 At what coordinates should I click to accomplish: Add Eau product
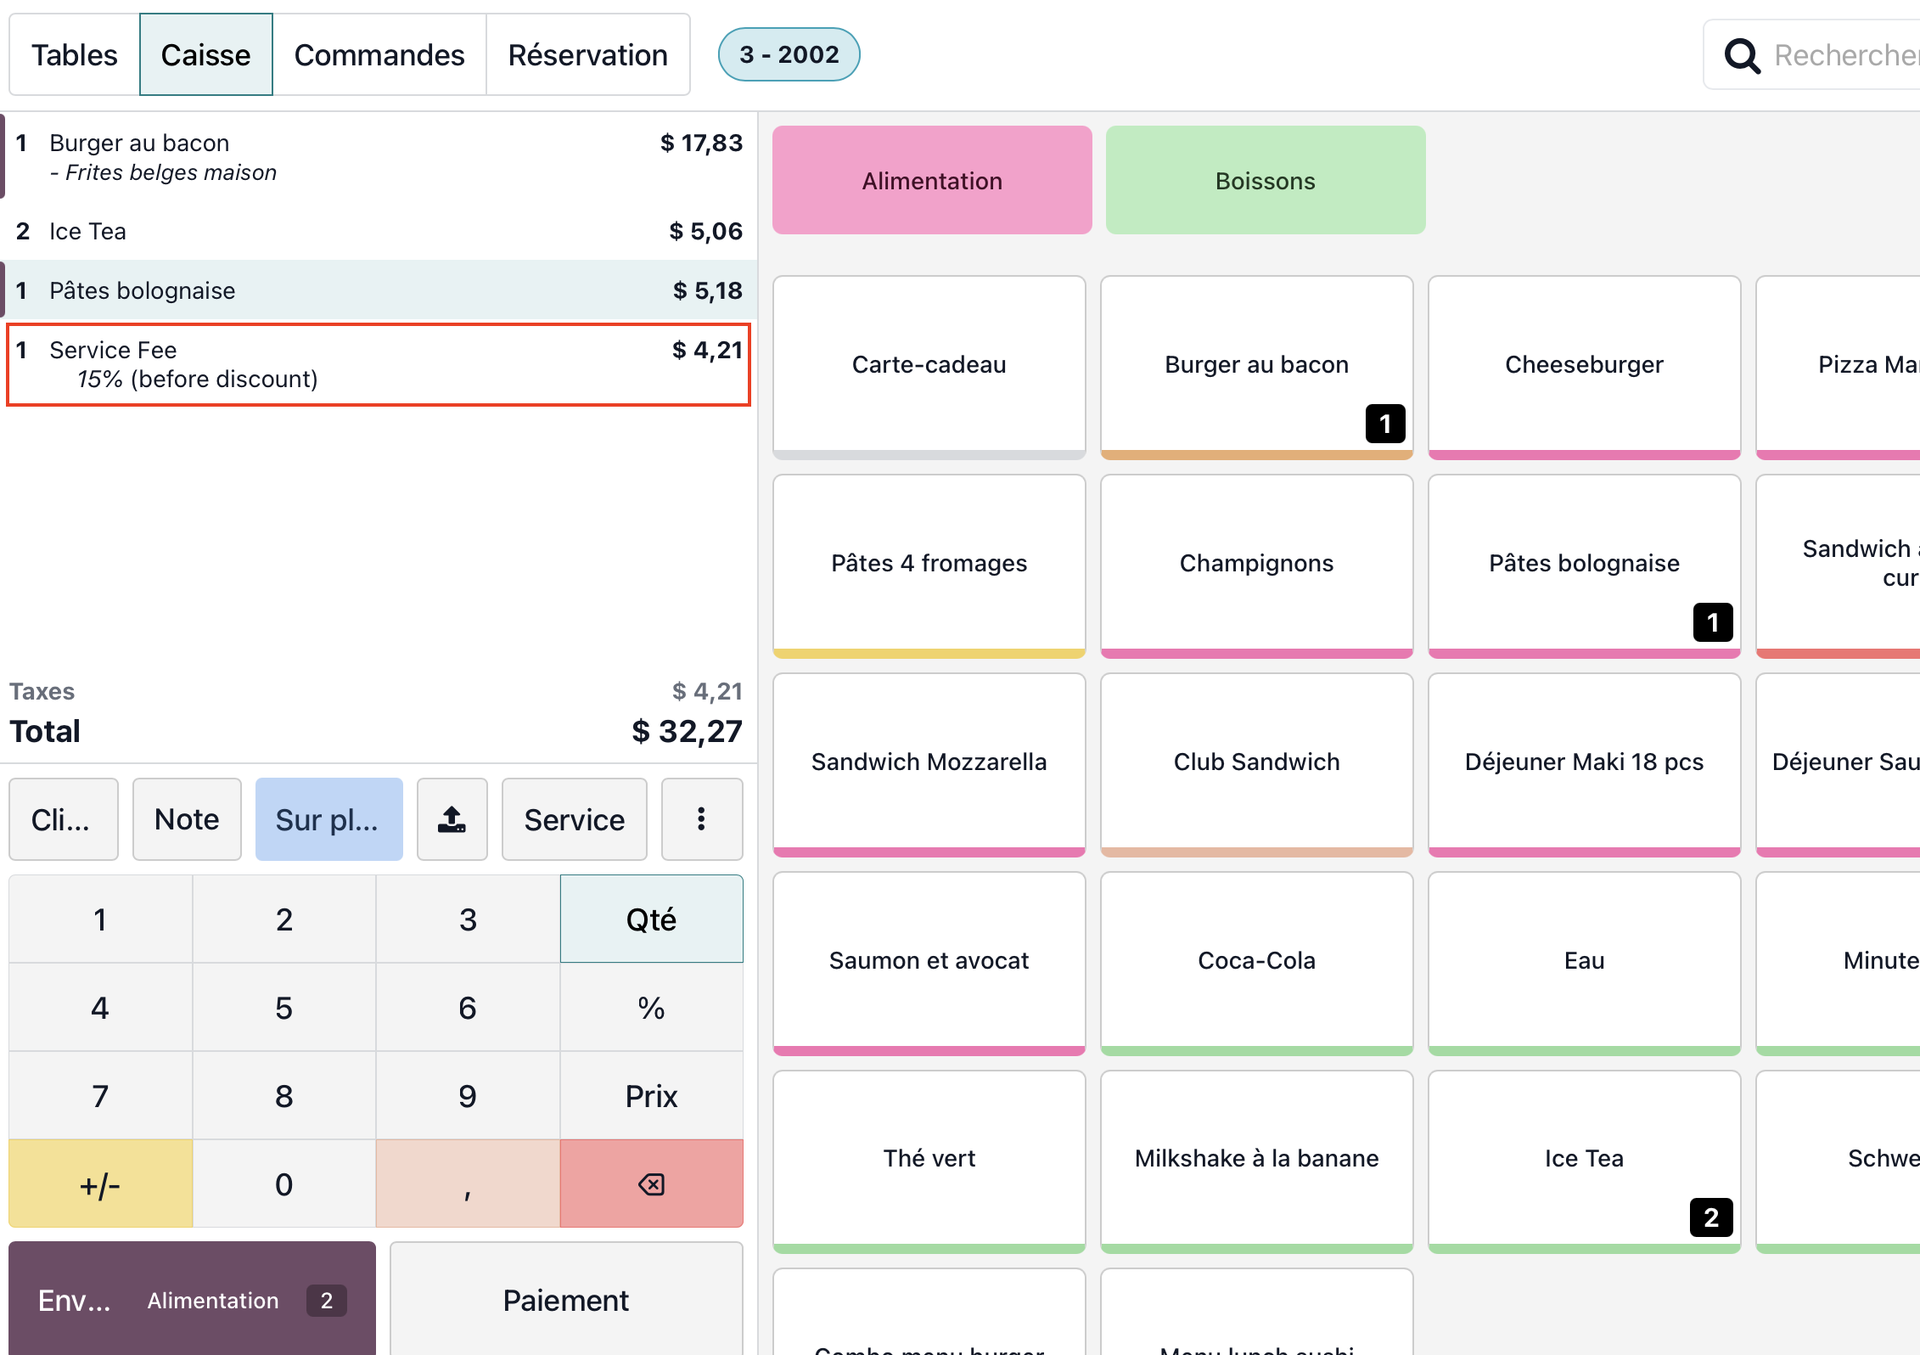1584,963
